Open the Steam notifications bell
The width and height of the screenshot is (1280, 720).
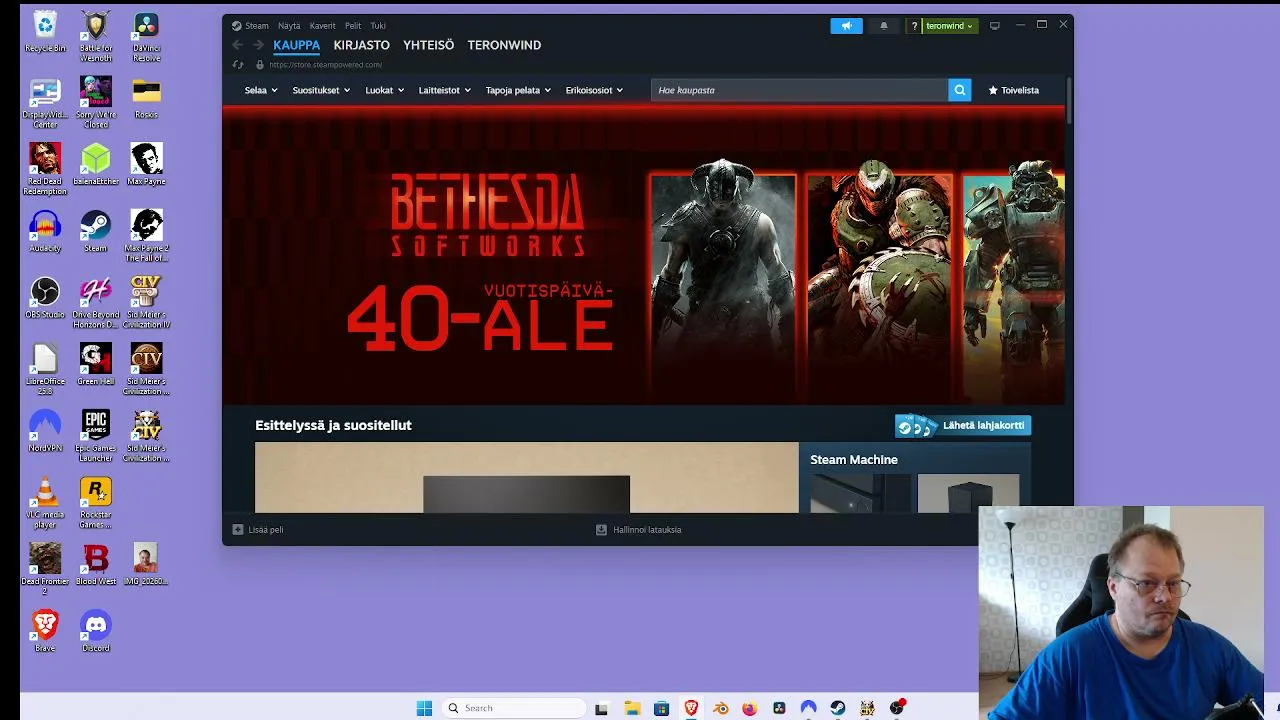[x=883, y=26]
